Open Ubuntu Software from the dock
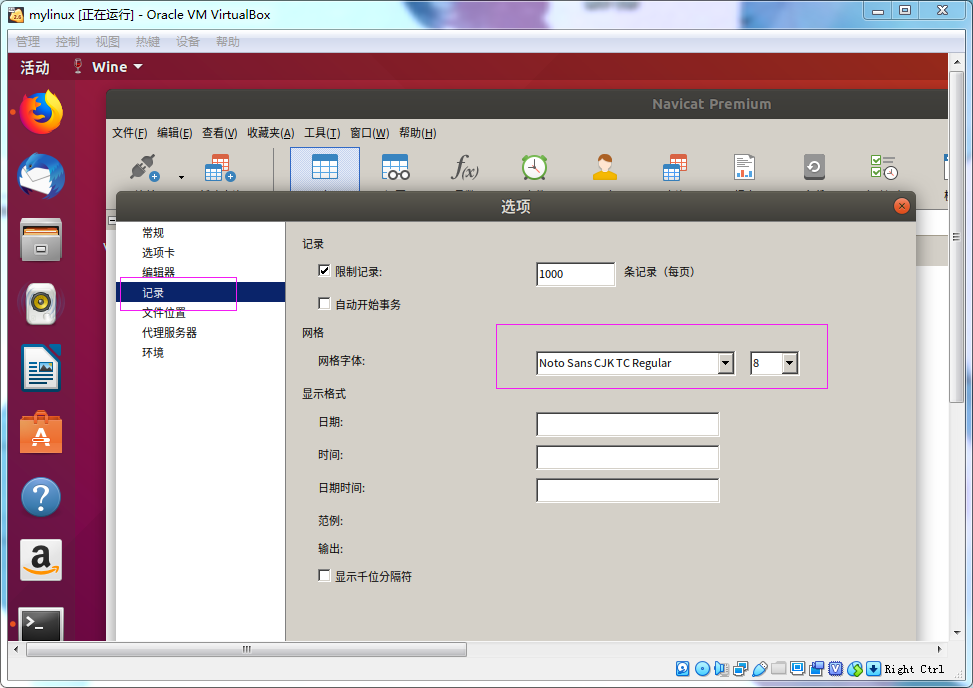This screenshot has height=688, width=973. [41, 432]
